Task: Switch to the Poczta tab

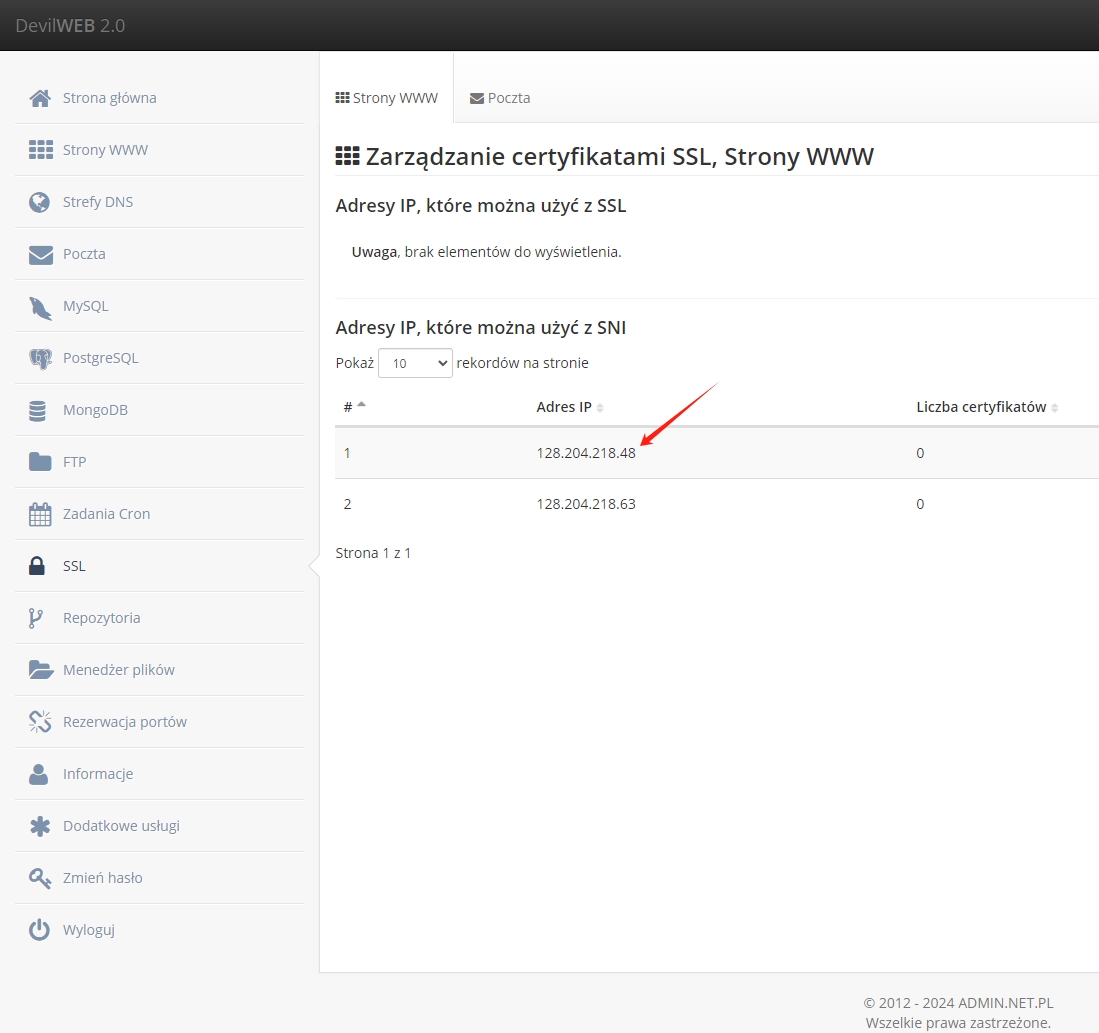Action: point(500,98)
